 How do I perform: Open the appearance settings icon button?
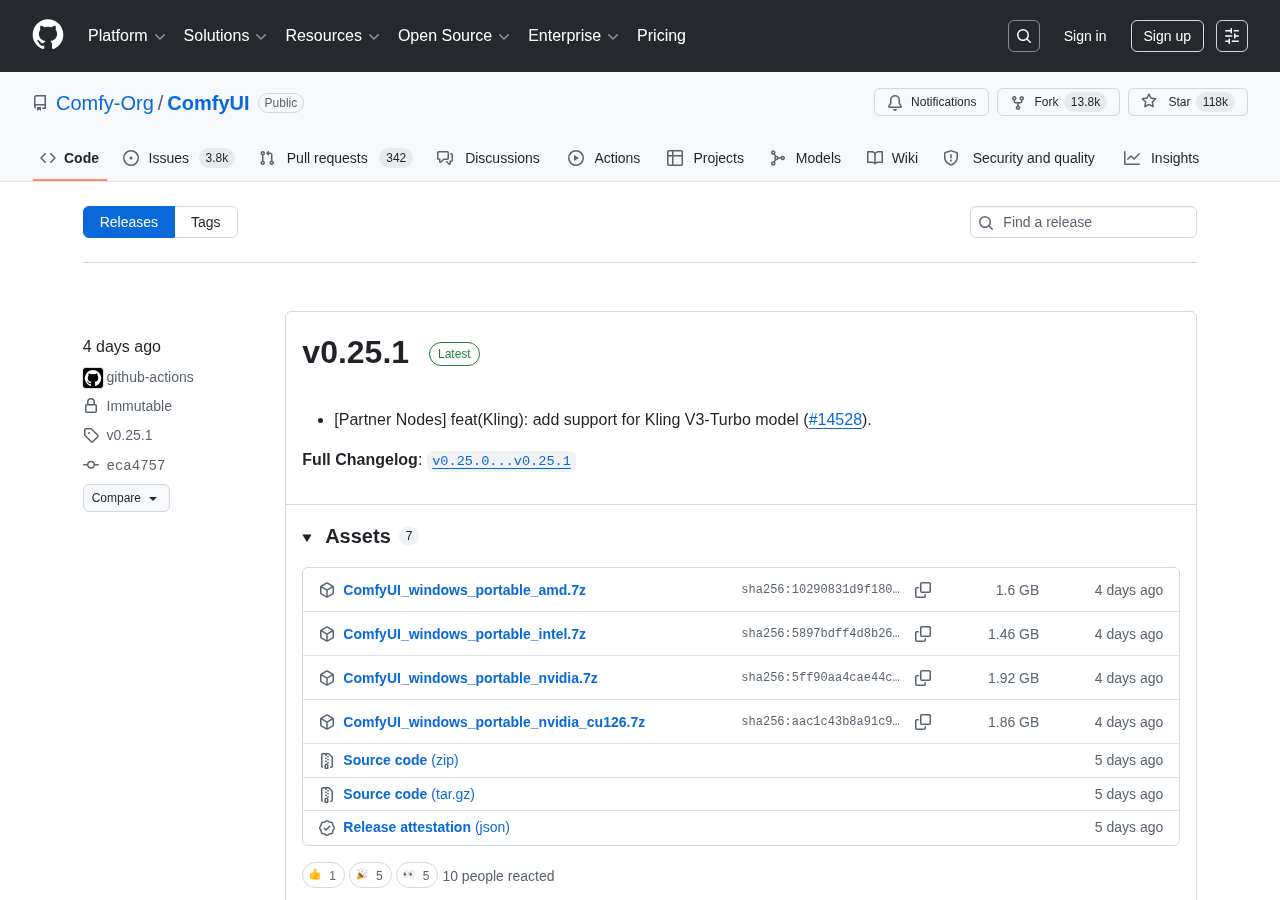click(x=1232, y=36)
